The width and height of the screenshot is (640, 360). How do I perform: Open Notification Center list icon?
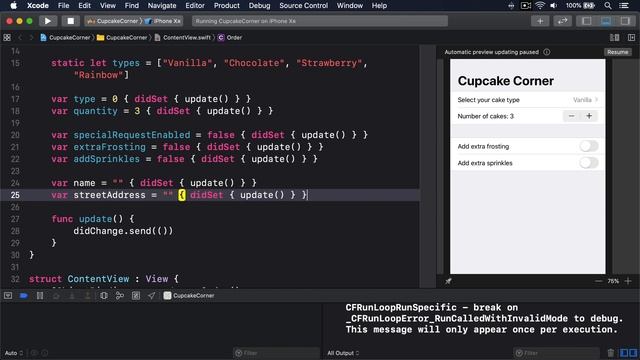(x=624, y=6)
